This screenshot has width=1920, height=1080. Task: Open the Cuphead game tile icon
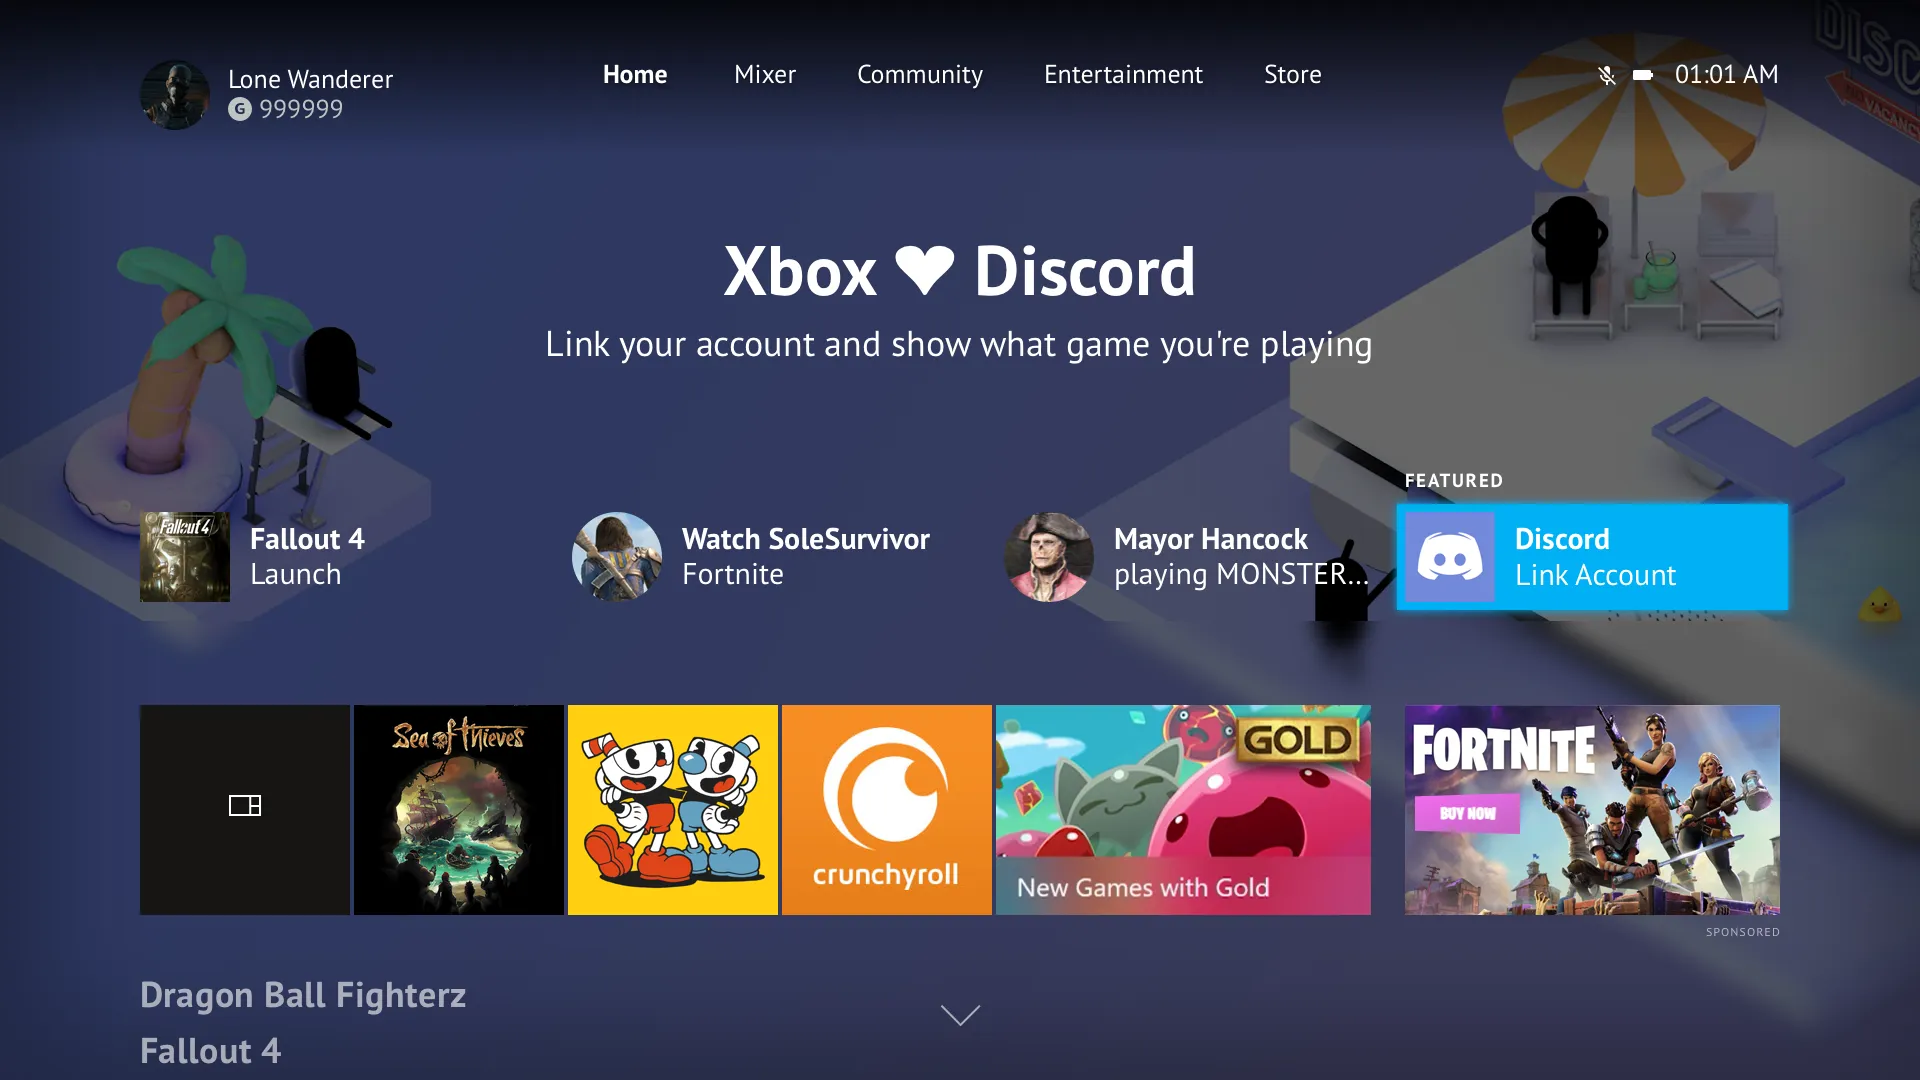[x=673, y=810]
